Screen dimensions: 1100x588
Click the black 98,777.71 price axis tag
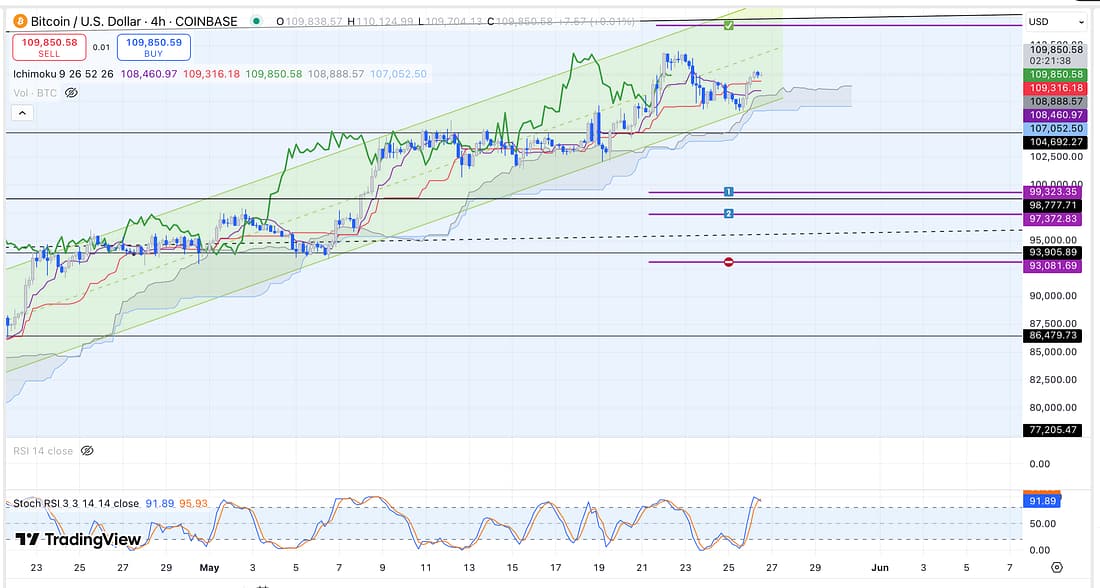pyautogui.click(x=1052, y=205)
